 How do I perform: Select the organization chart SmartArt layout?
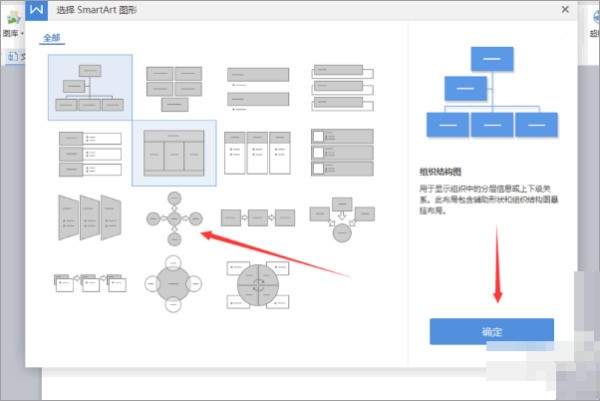pos(90,87)
